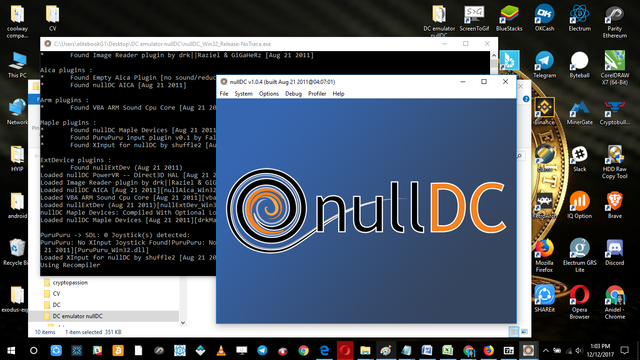Switch Explorer to details view icon
This screenshot has height=360, width=640.
513,331
